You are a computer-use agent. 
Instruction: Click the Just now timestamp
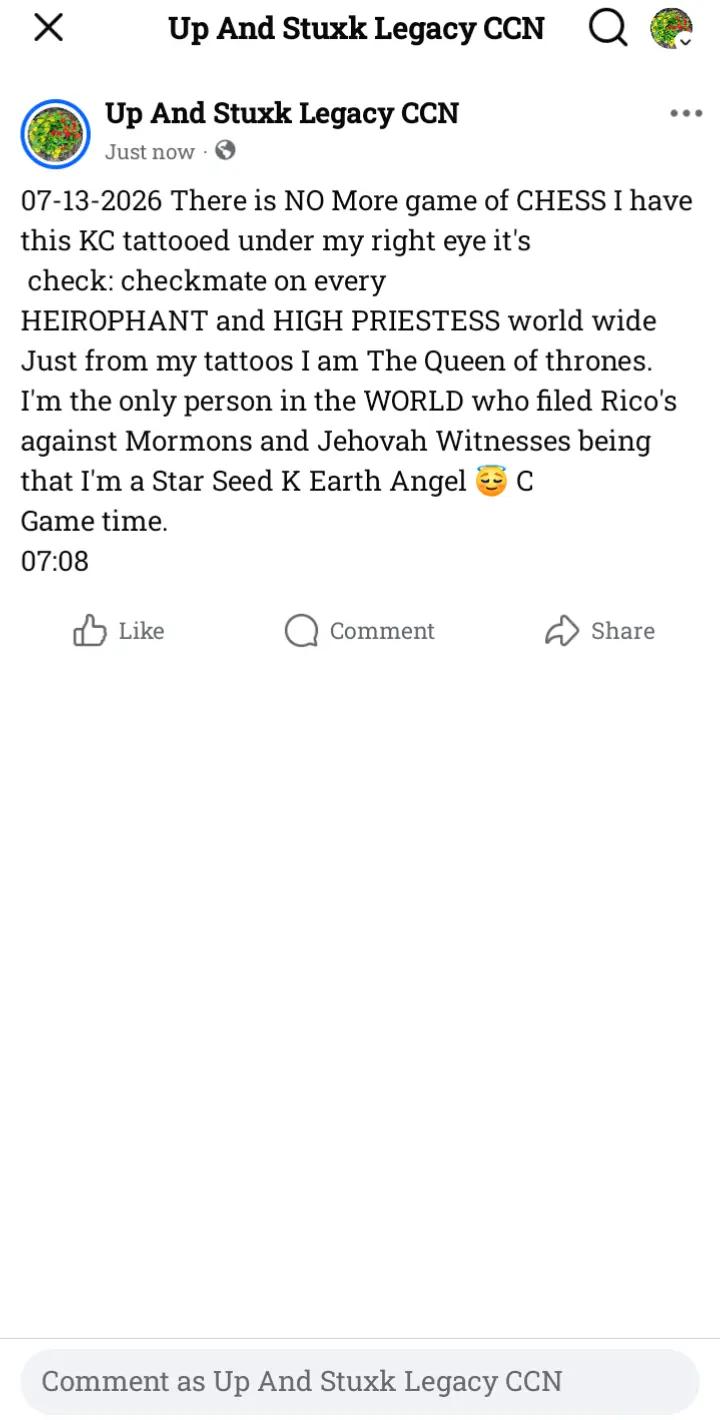150,152
